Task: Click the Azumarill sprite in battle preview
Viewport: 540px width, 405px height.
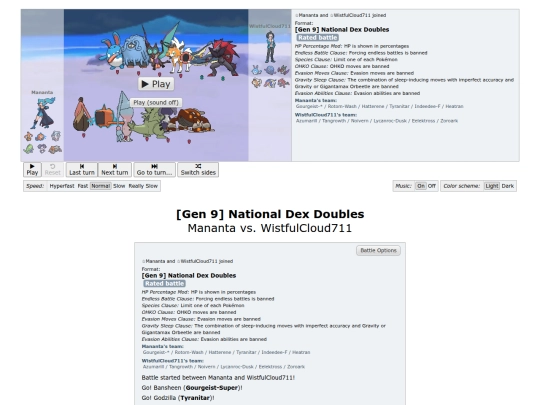Action: click(114, 51)
